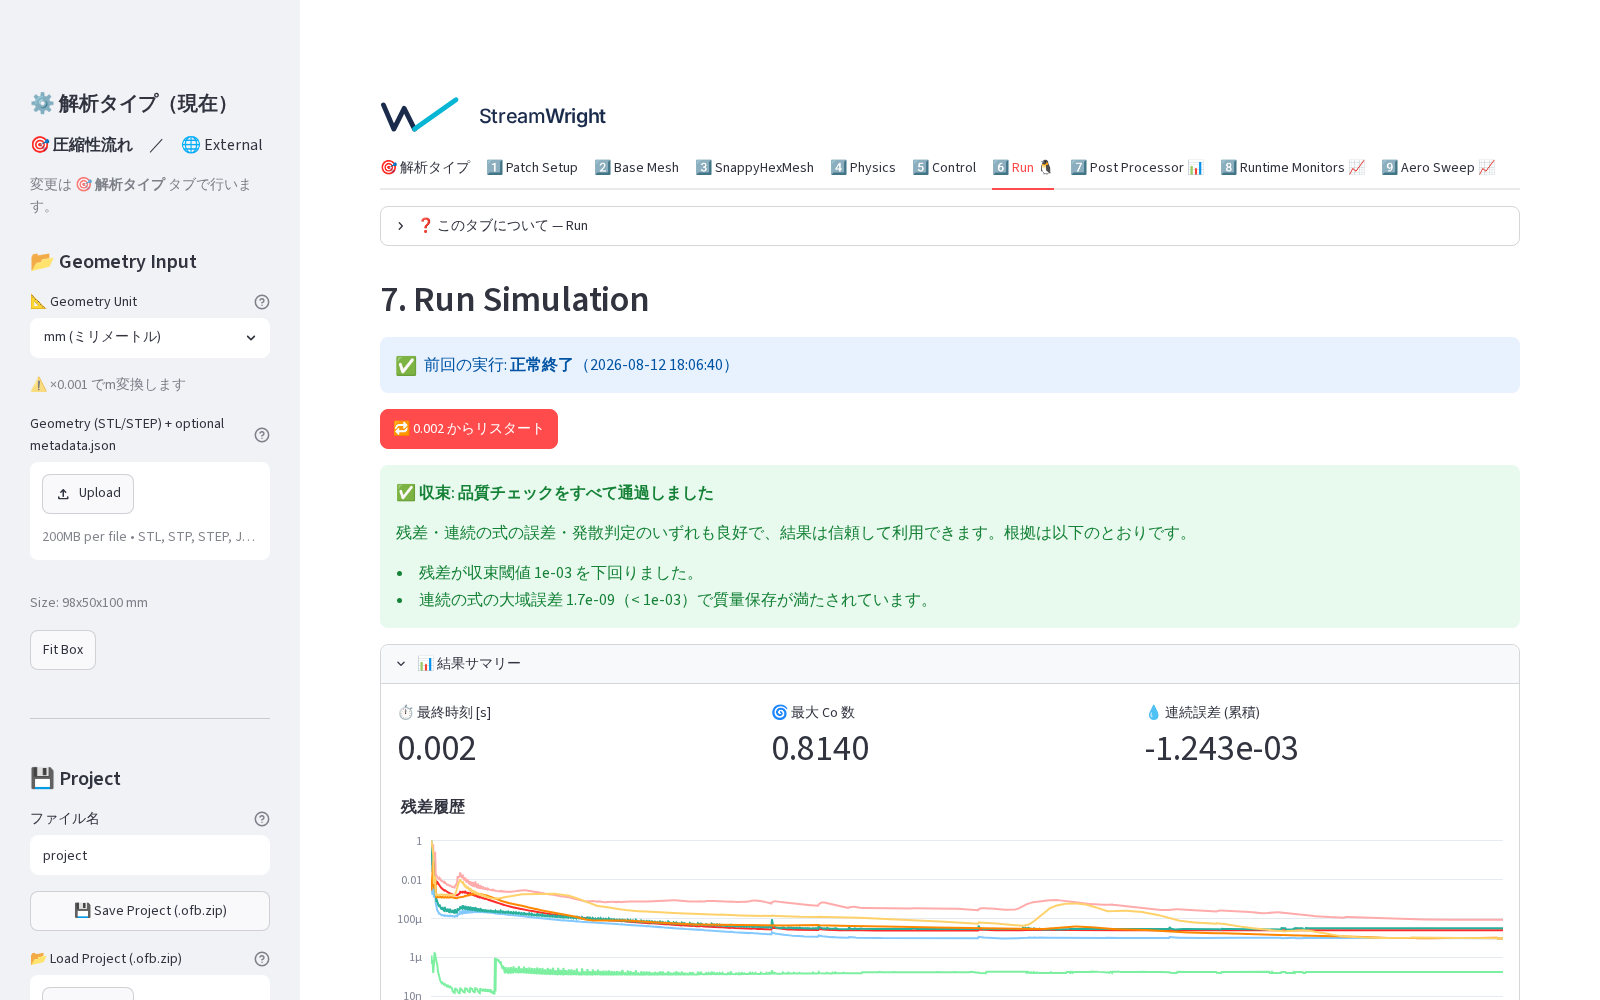Open the Runtime Monitors tab

[1292, 168]
